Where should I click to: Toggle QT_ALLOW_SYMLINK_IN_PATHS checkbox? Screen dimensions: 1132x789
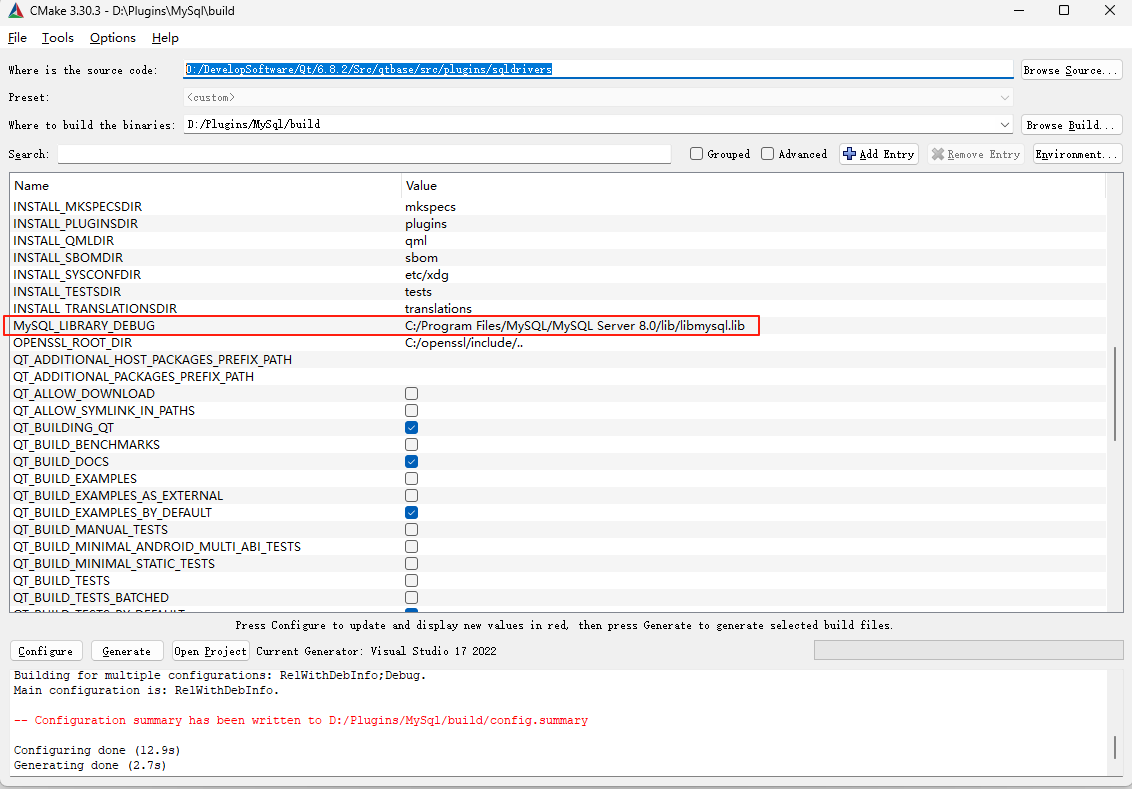(x=412, y=411)
